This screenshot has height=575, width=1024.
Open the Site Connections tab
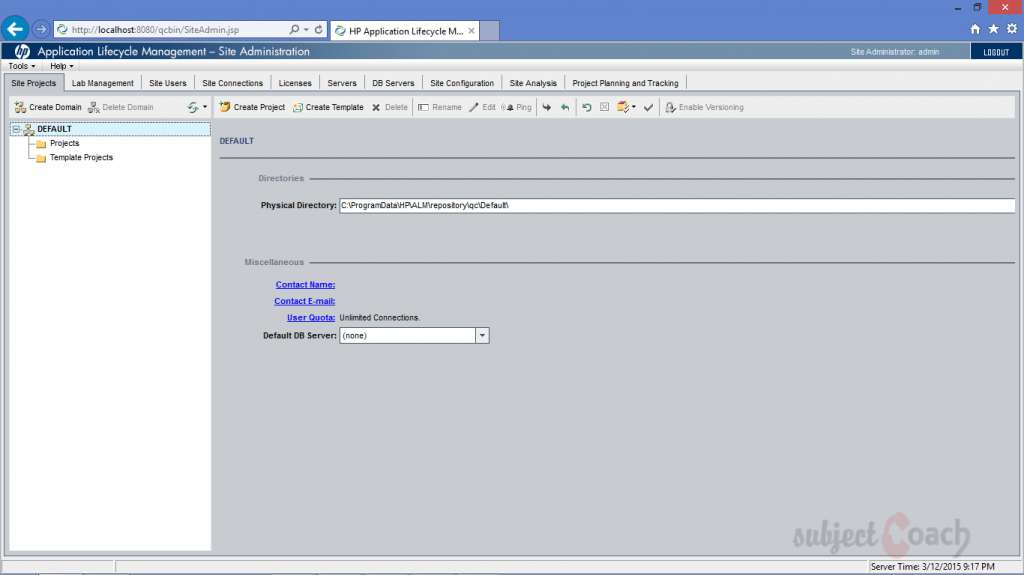[232, 83]
